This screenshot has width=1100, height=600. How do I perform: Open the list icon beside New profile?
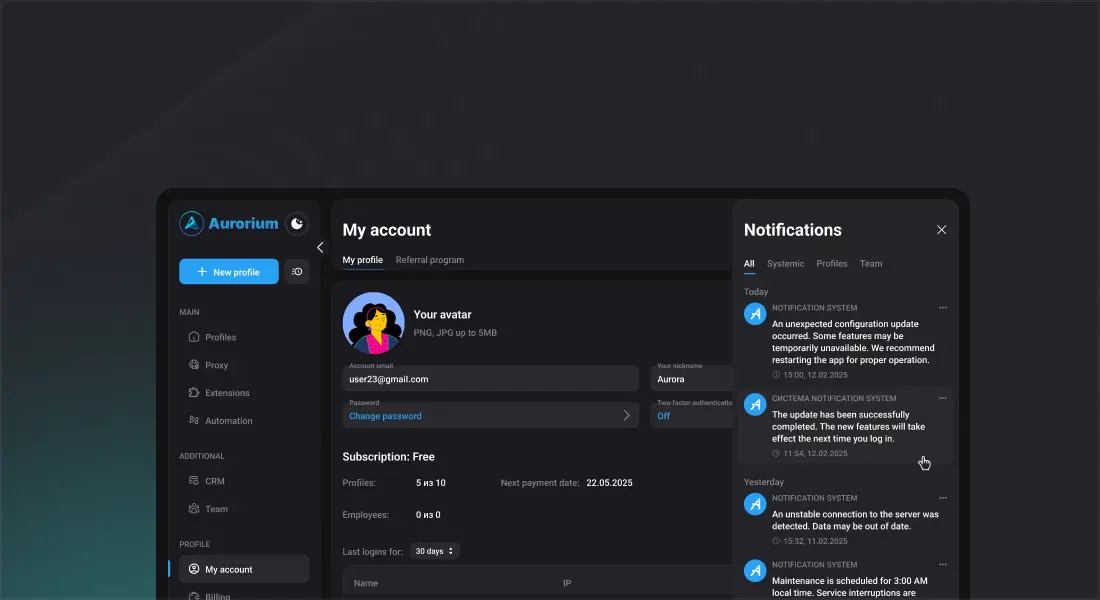point(297,272)
